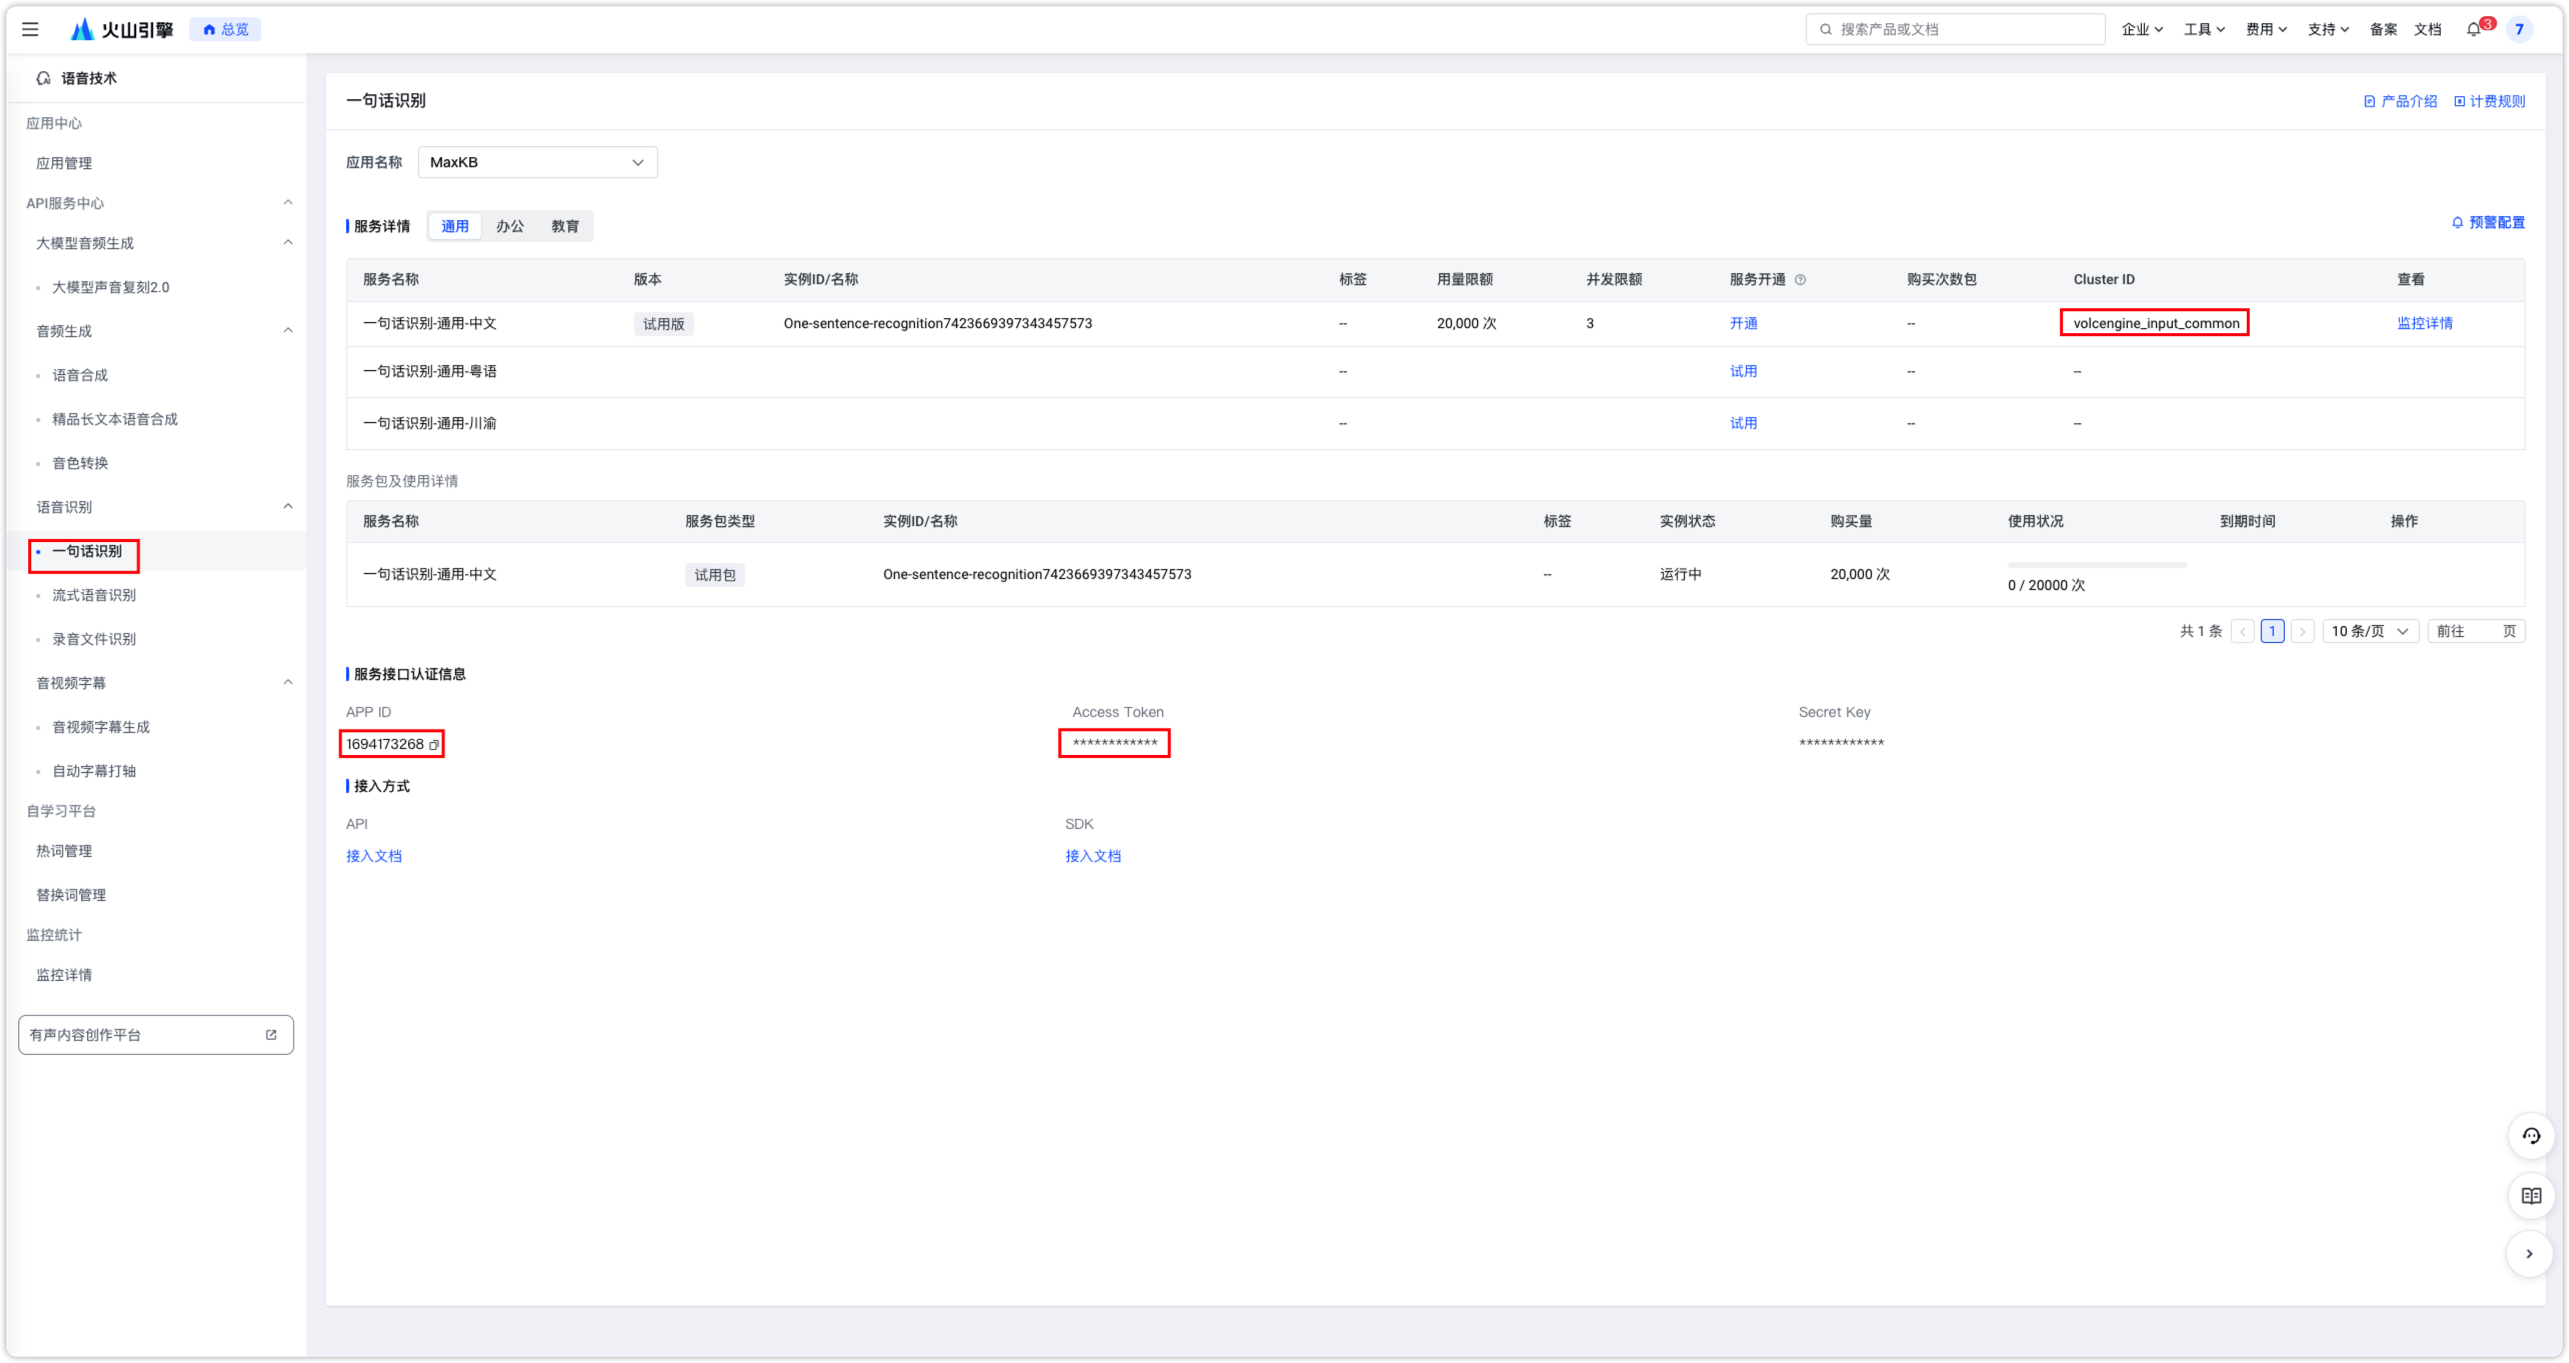Screen dimensions: 2569x1363
Task: Expand the 企业 dropdown in top bar
Action: [2142, 29]
